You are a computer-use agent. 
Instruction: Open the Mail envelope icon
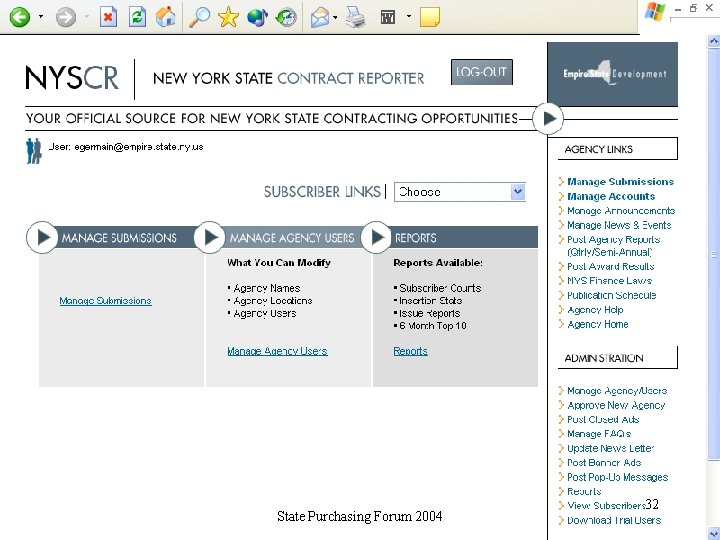click(x=320, y=17)
